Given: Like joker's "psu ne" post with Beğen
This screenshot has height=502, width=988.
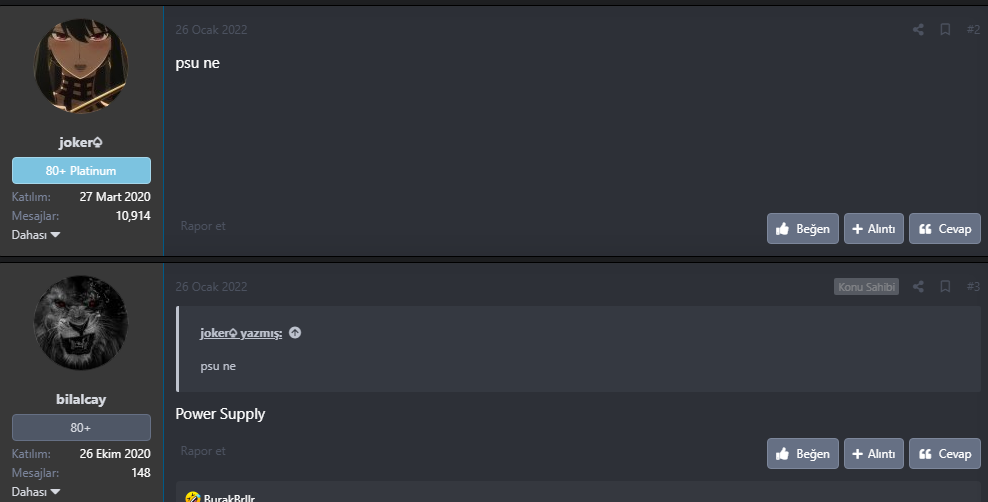Looking at the screenshot, I should click(803, 229).
